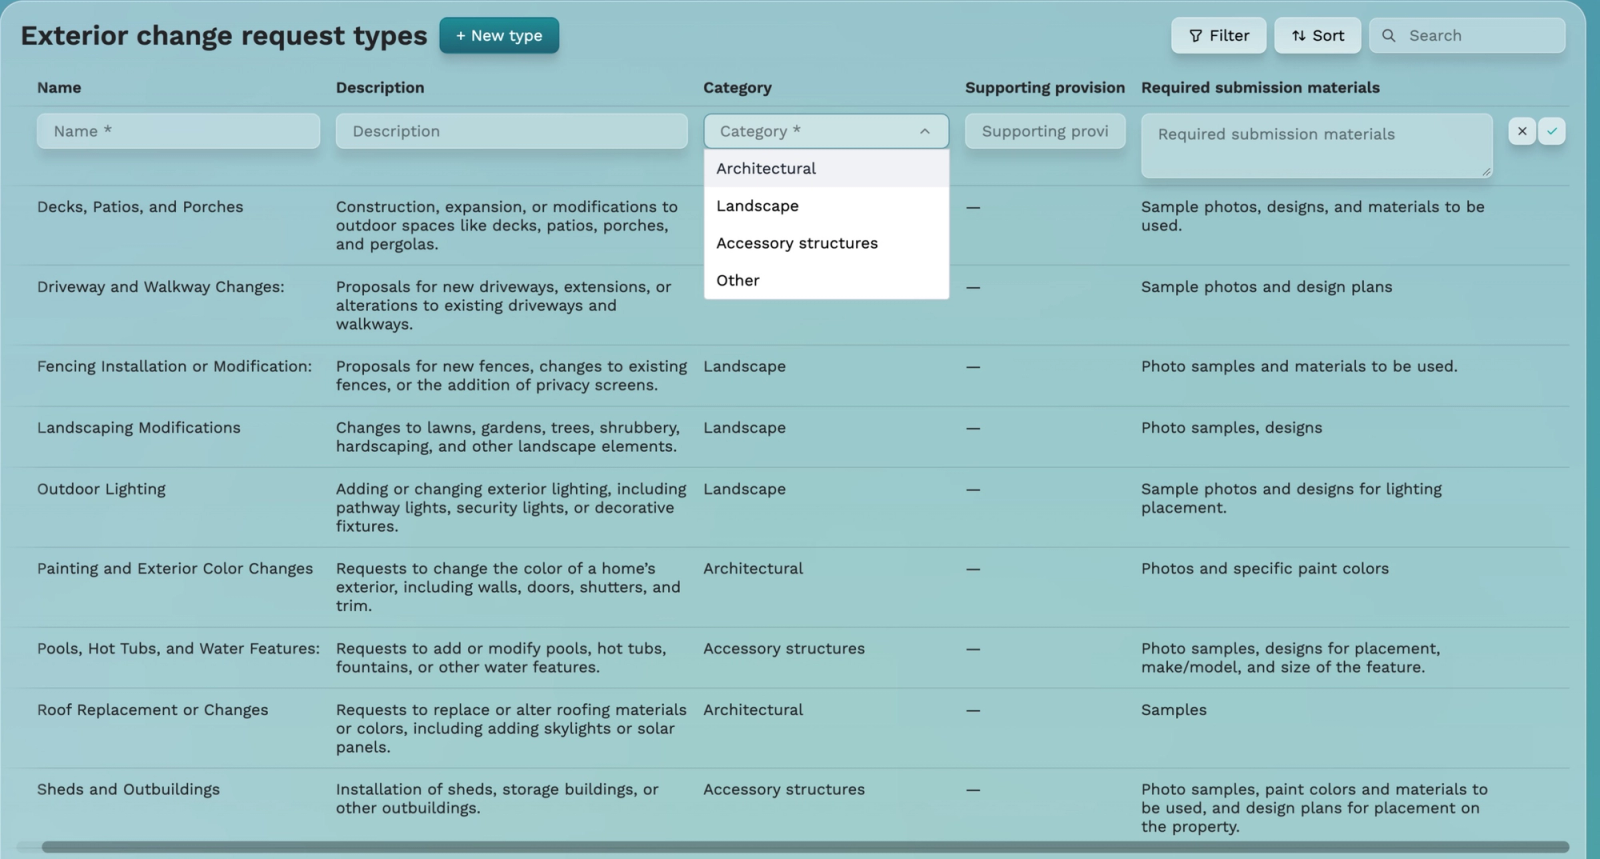Confirm the new row with the checkmark icon
This screenshot has width=1600, height=859.
click(x=1552, y=131)
